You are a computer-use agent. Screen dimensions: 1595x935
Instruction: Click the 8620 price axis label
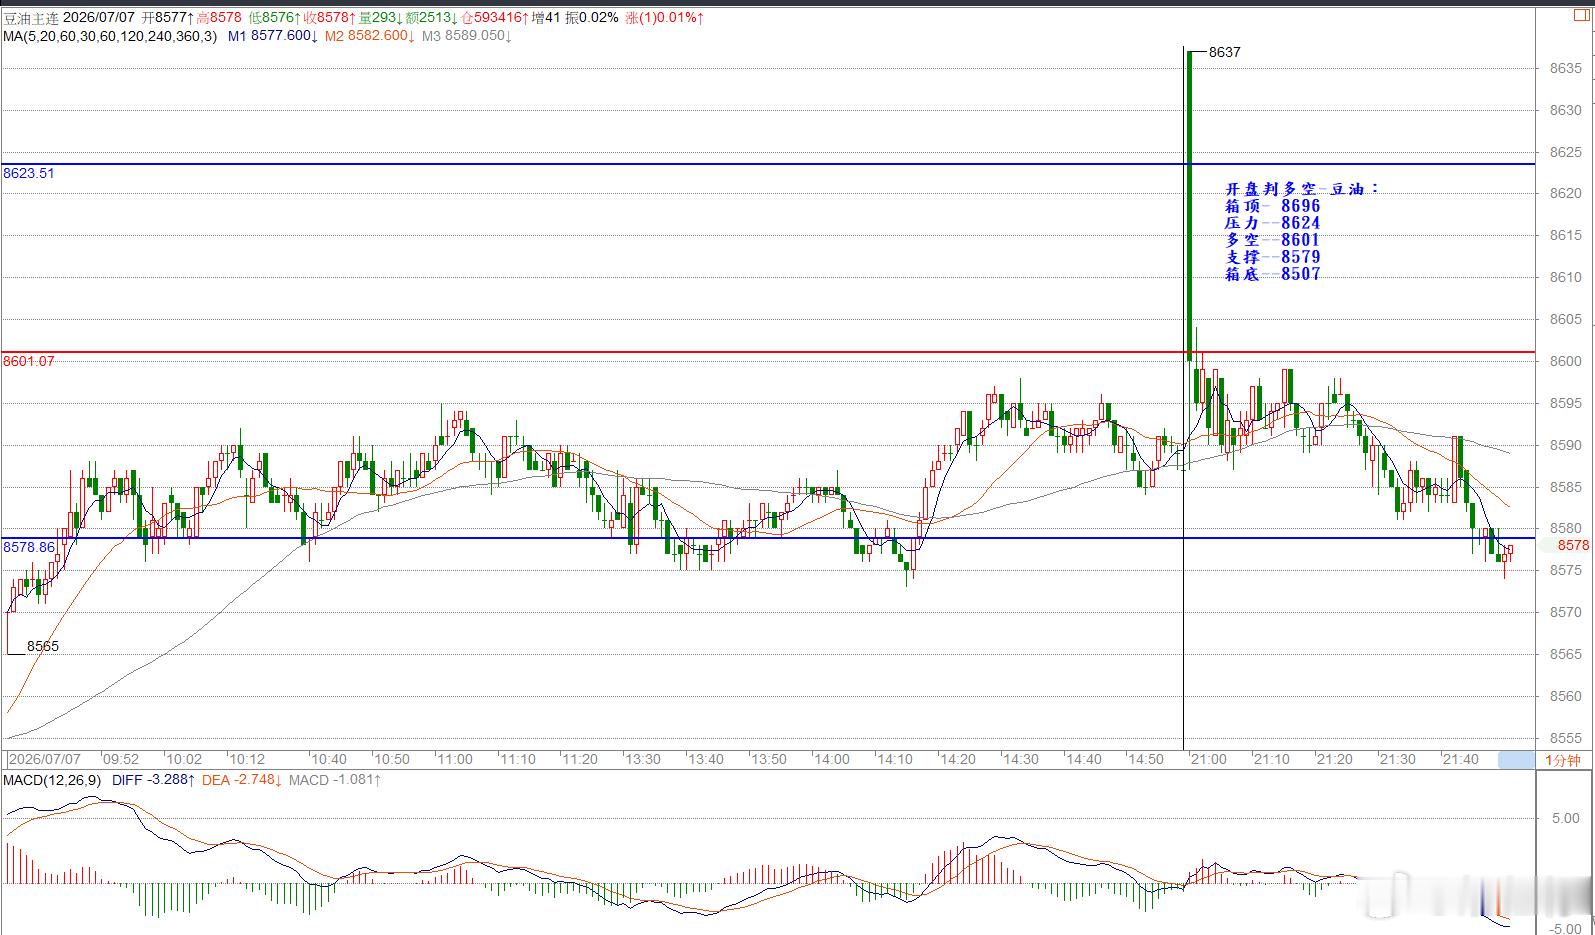pyautogui.click(x=1566, y=194)
